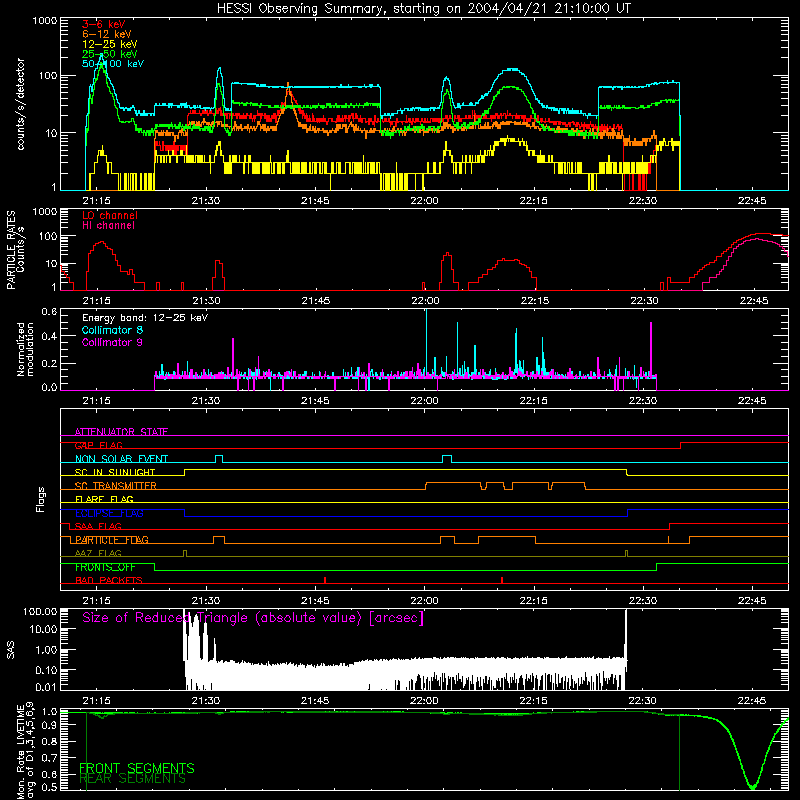Click the ATTENUATOR STATE flag label
This screenshot has width=800, height=800.
(x=121, y=432)
